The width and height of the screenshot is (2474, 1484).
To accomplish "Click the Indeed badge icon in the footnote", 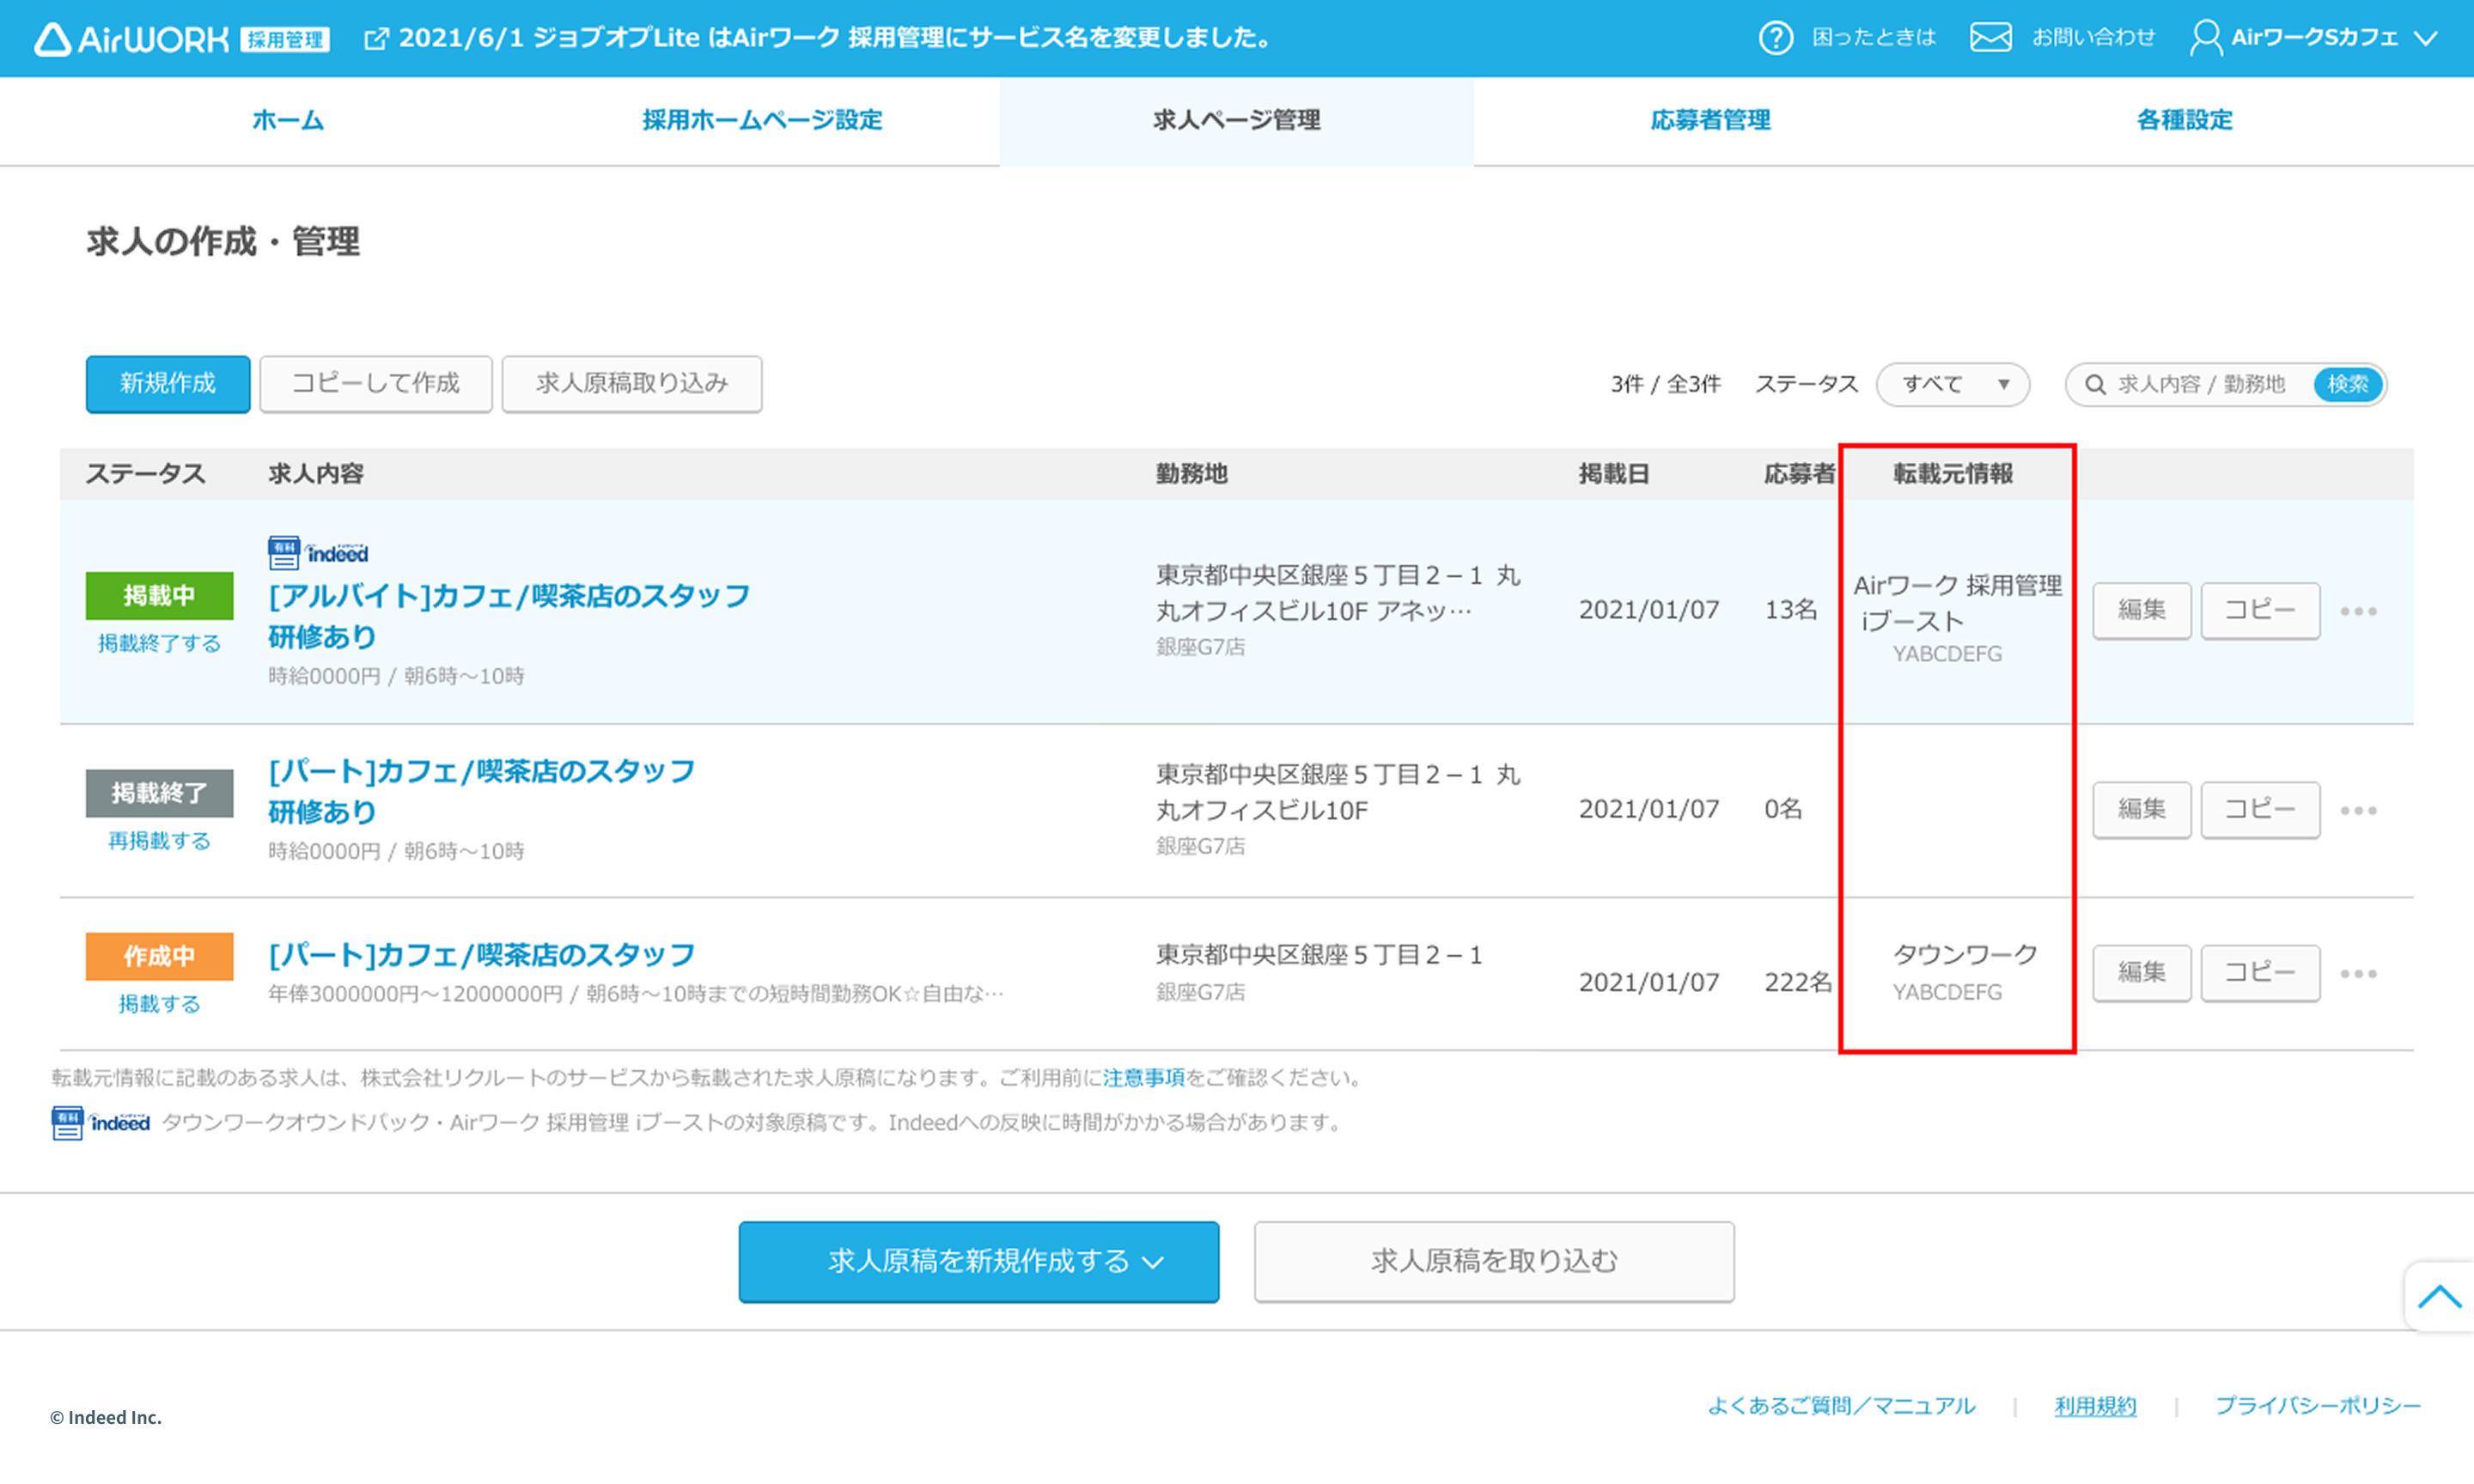I will click(x=100, y=1123).
